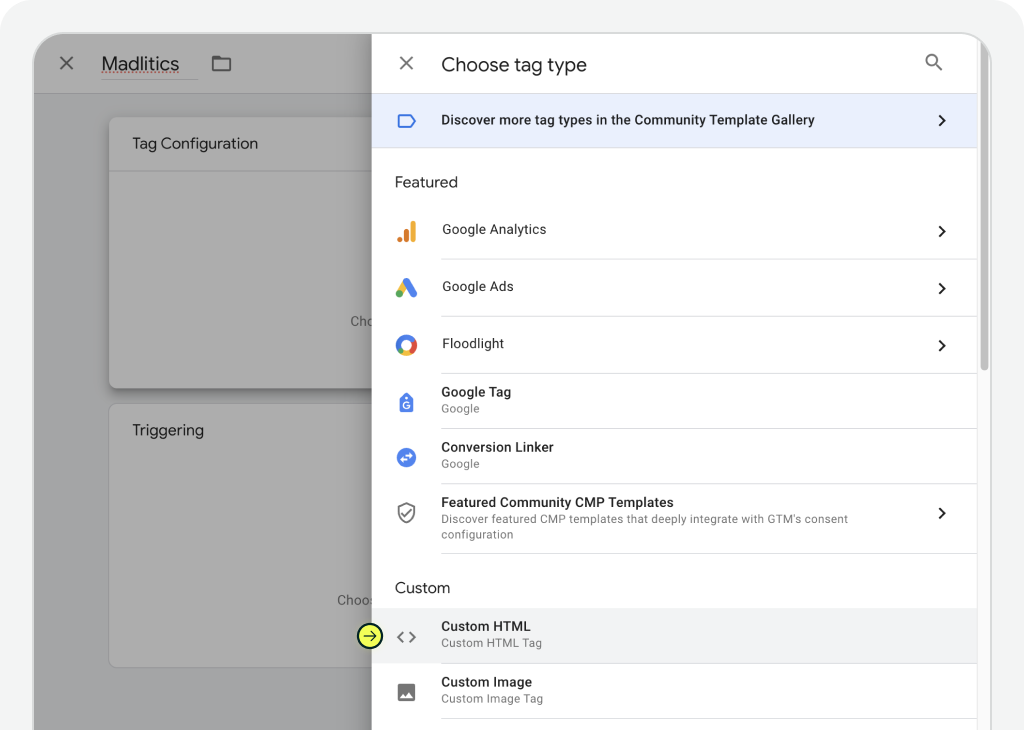
Task: Select the Google Tag type
Action: point(674,401)
